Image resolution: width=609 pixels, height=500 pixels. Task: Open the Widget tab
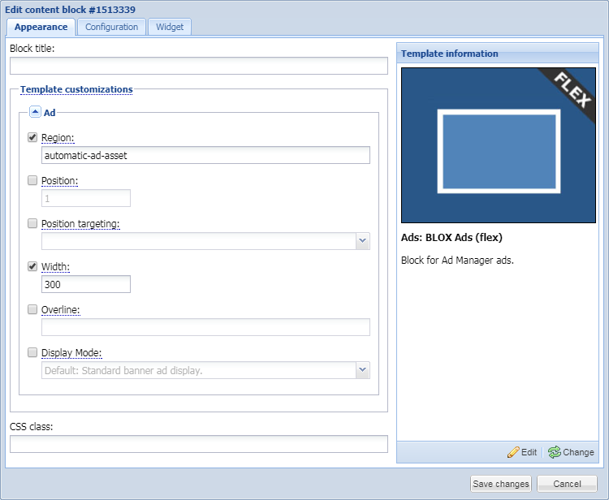169,27
